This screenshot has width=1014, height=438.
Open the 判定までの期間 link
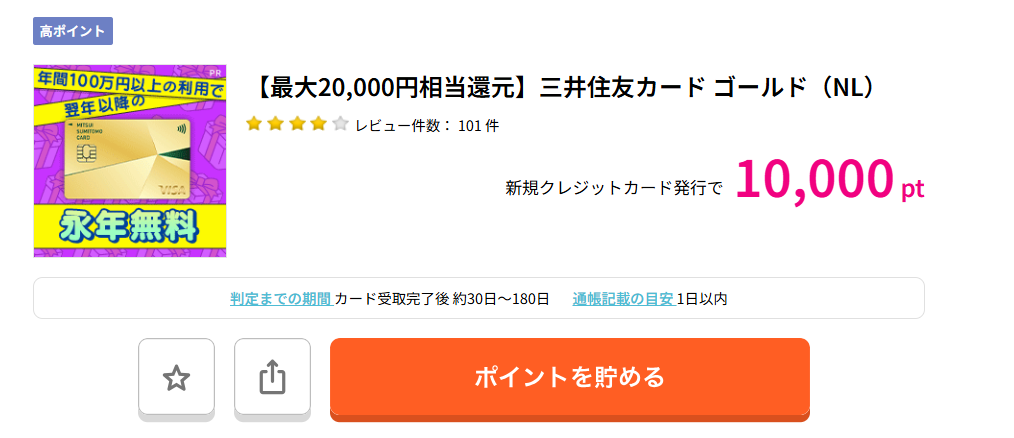click(281, 299)
